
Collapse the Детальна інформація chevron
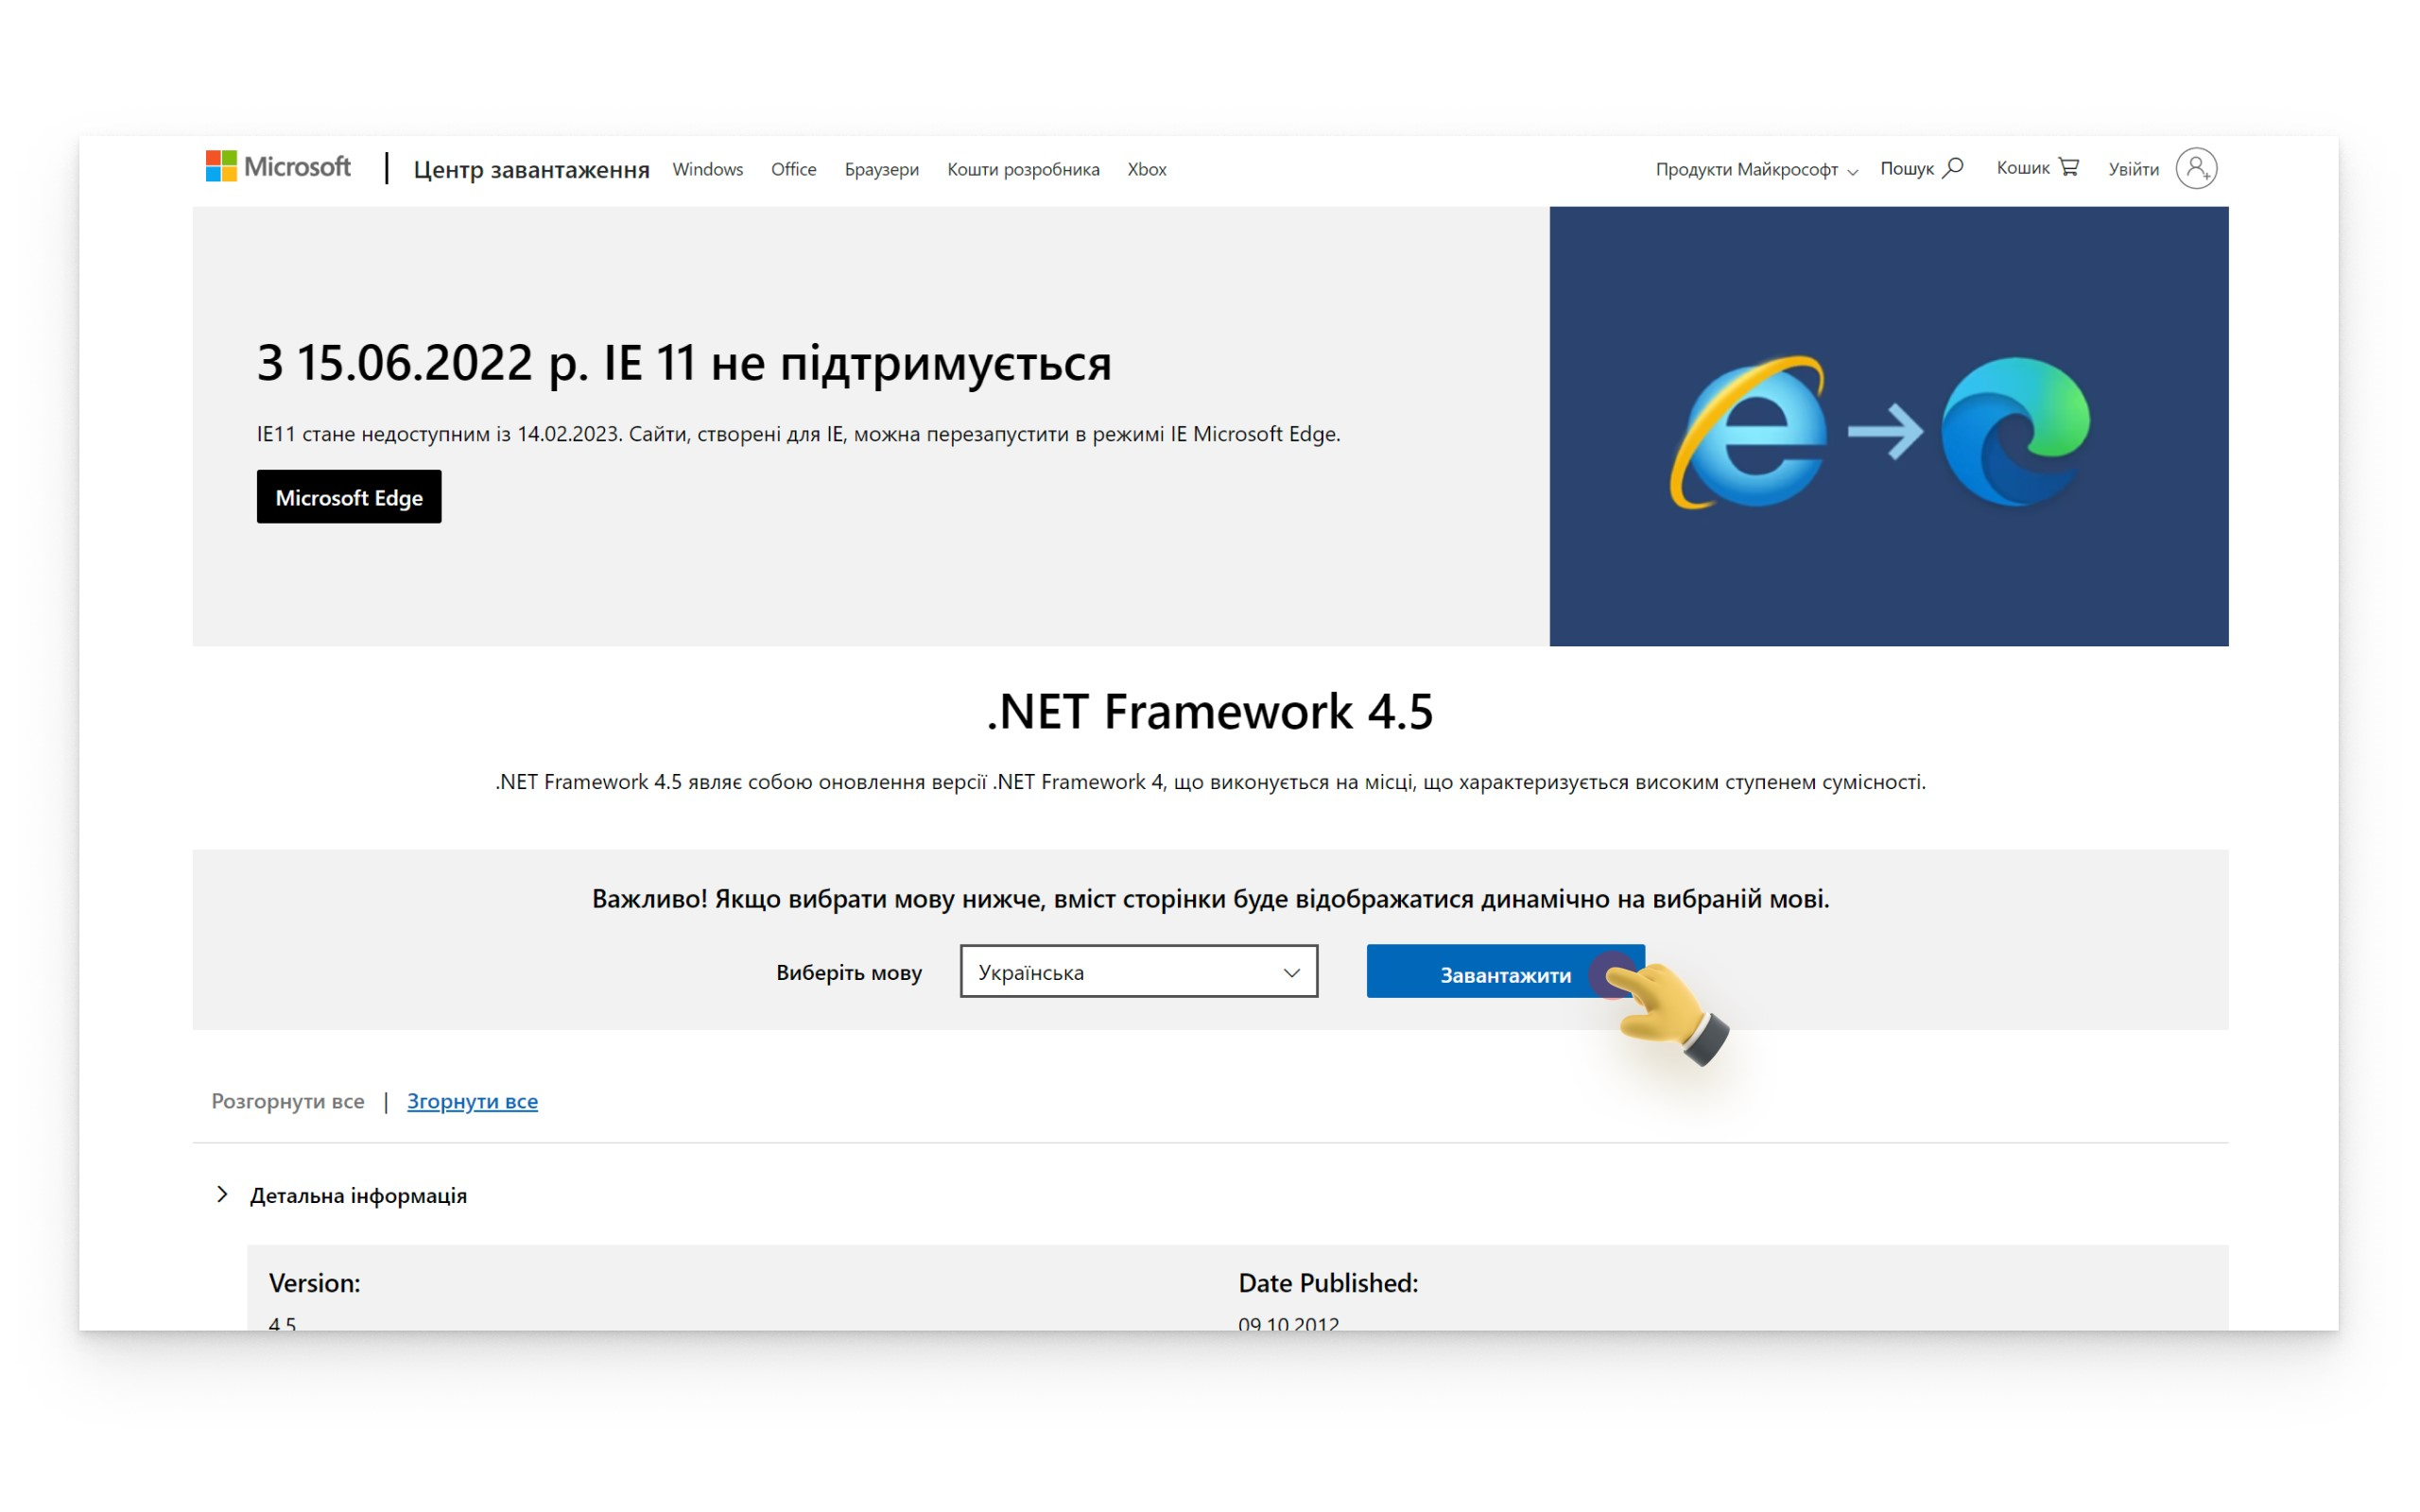click(222, 1194)
